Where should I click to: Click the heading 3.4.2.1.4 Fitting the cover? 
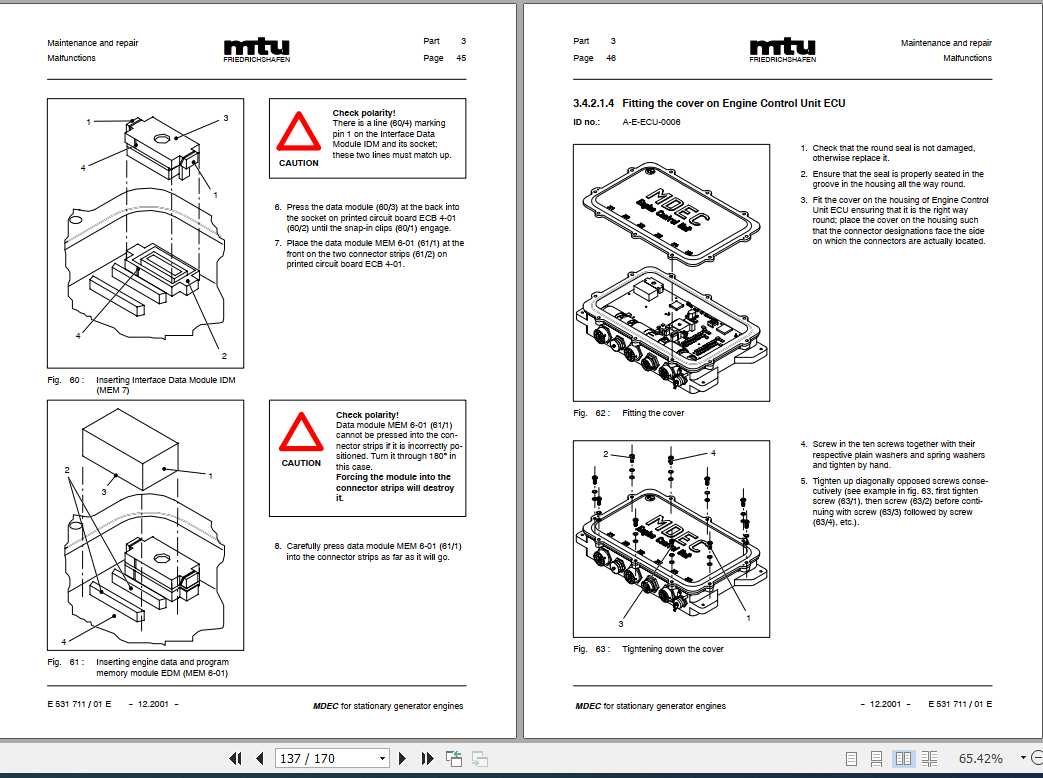tap(707, 103)
